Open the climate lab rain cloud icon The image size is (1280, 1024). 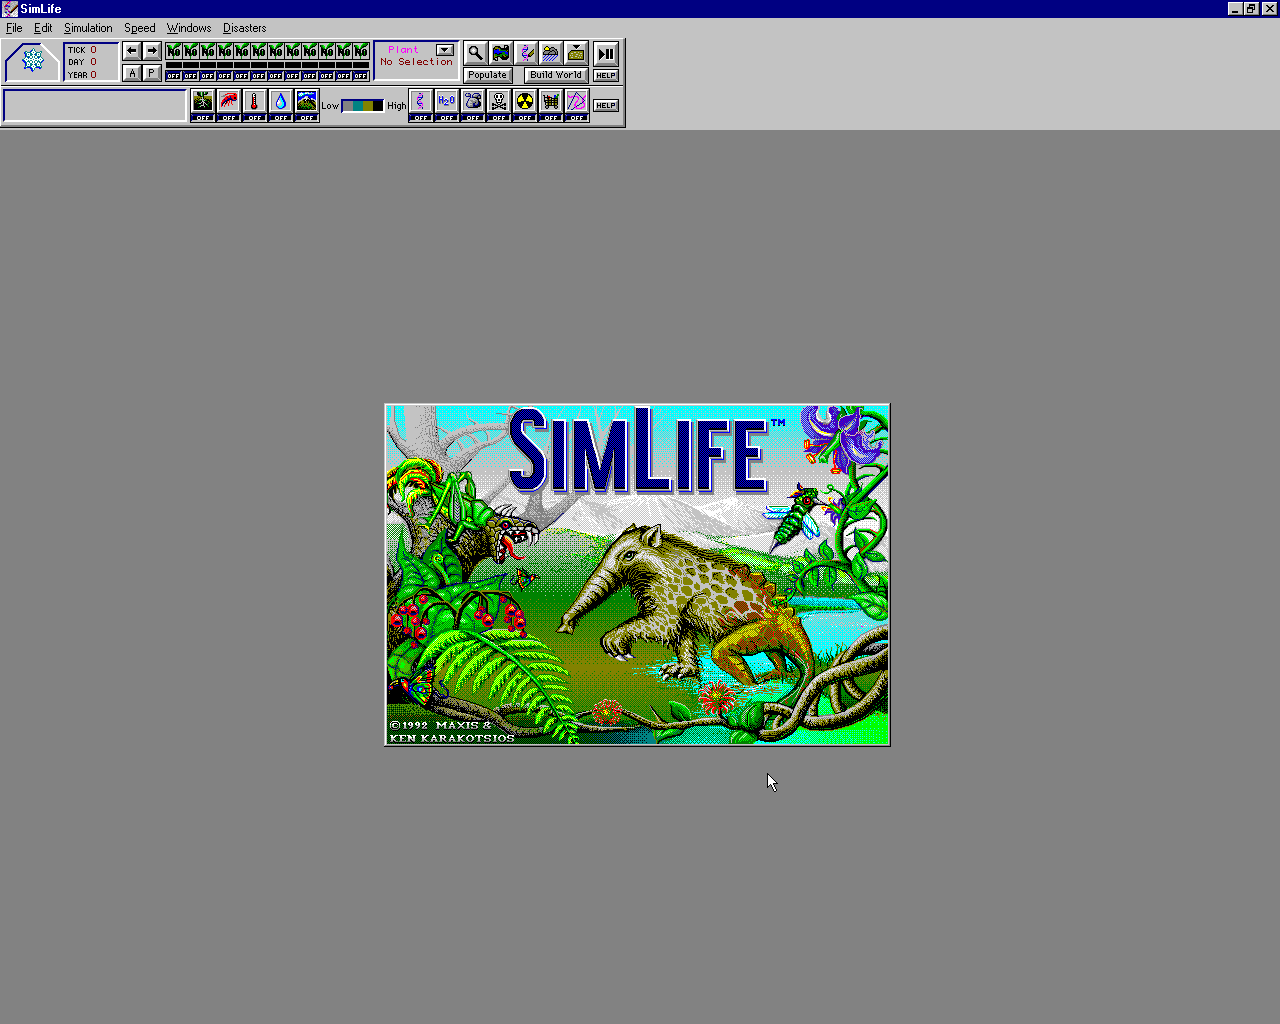tap(551, 53)
